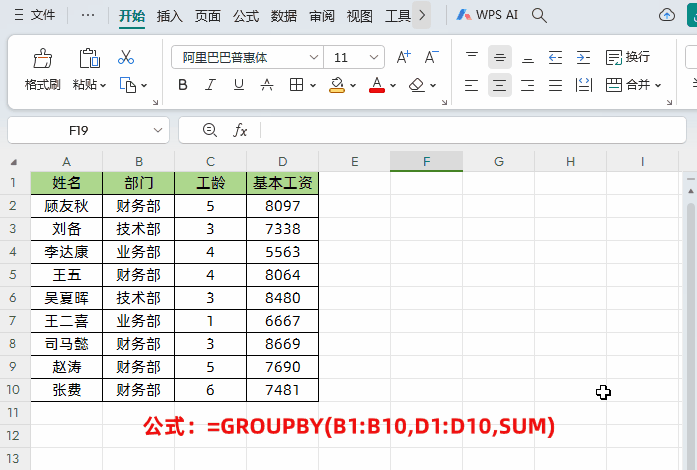Switch to the 插入 (Insert) tab
Viewport: 697px width, 470px height.
point(170,15)
